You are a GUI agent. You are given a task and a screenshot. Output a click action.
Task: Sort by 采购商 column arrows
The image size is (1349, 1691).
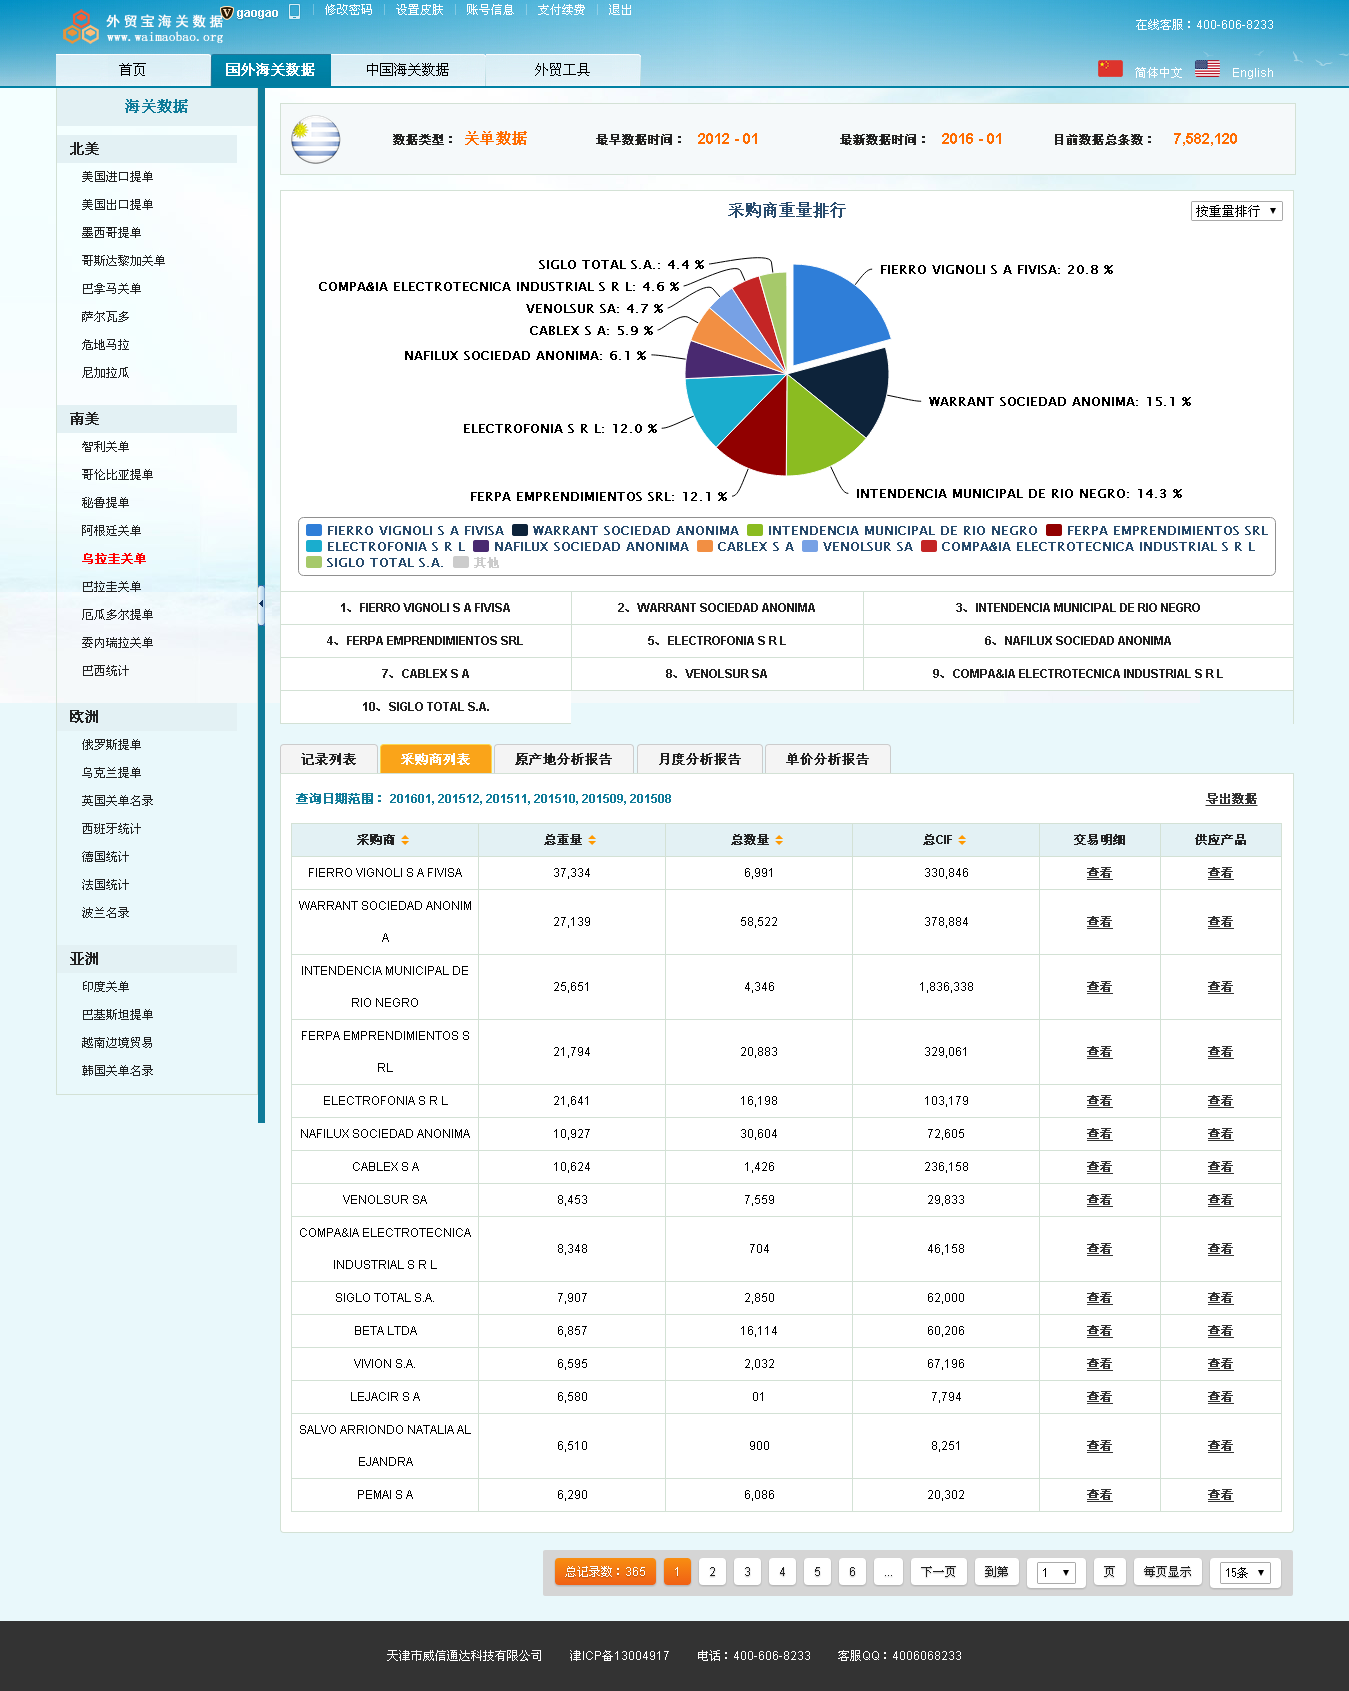coord(405,840)
